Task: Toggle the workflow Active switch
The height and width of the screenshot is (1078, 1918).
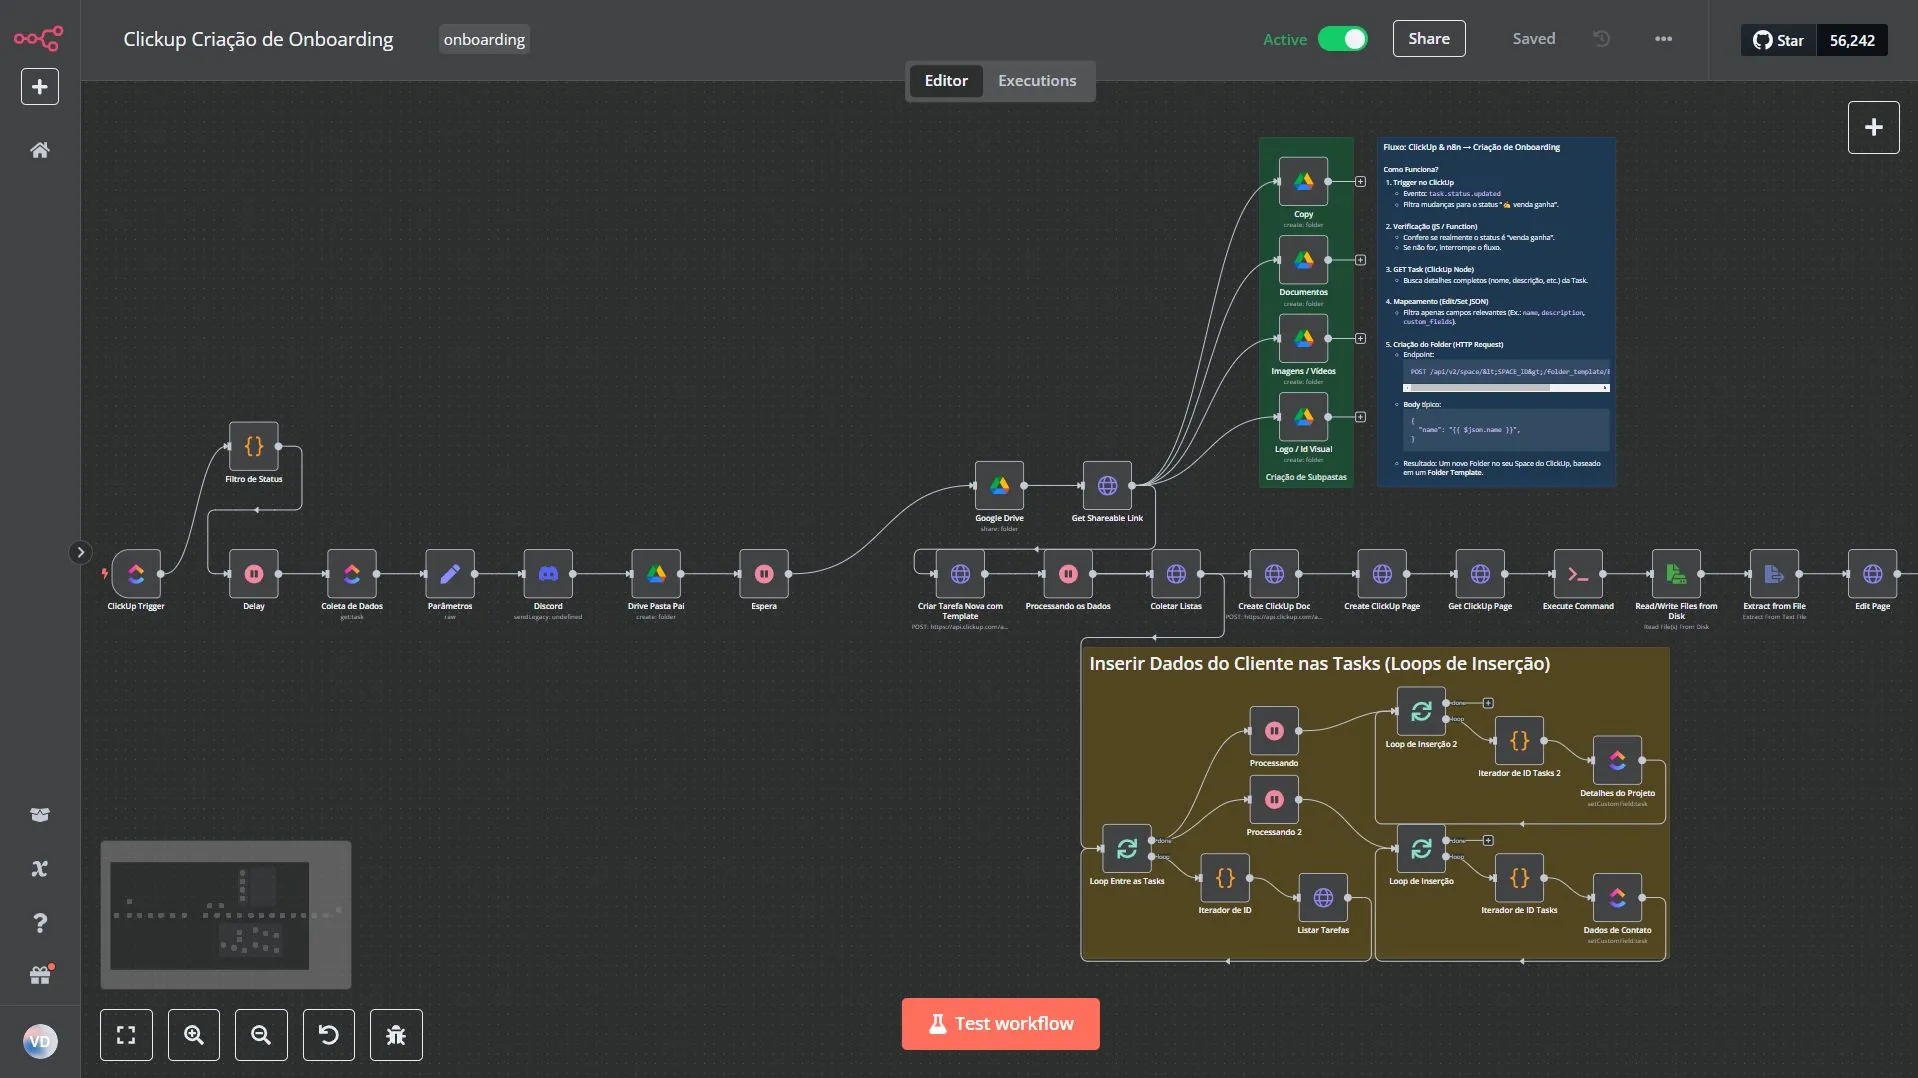Action: (x=1342, y=39)
